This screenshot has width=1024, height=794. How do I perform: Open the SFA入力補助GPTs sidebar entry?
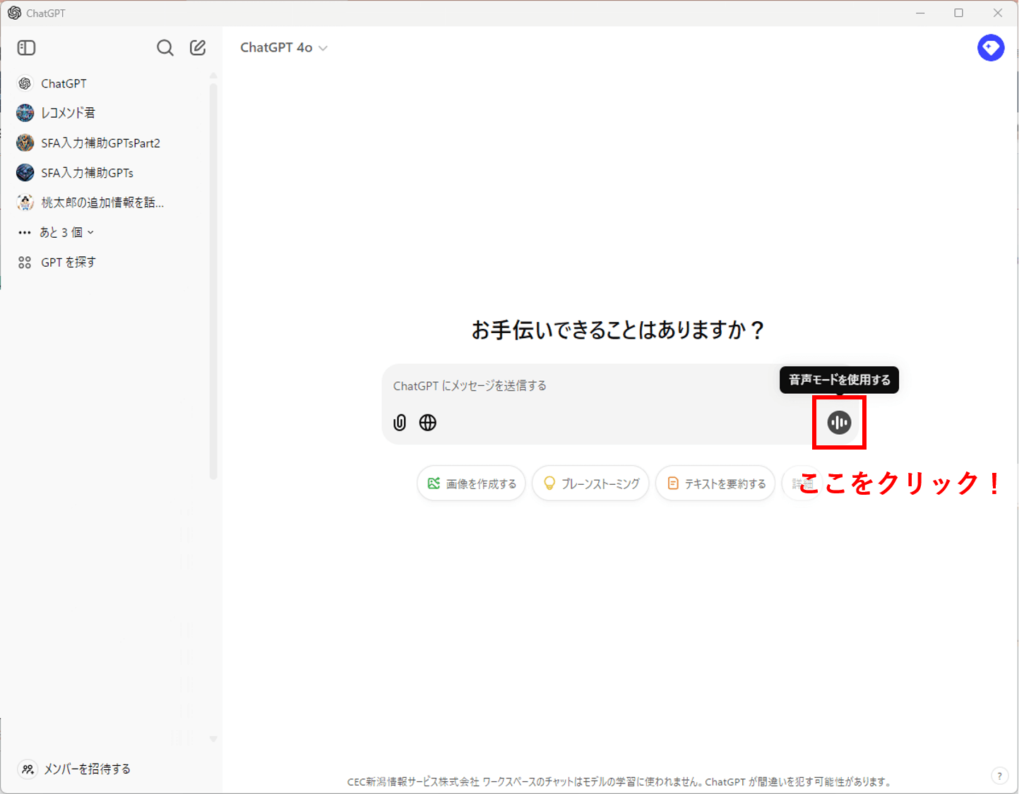click(86, 173)
